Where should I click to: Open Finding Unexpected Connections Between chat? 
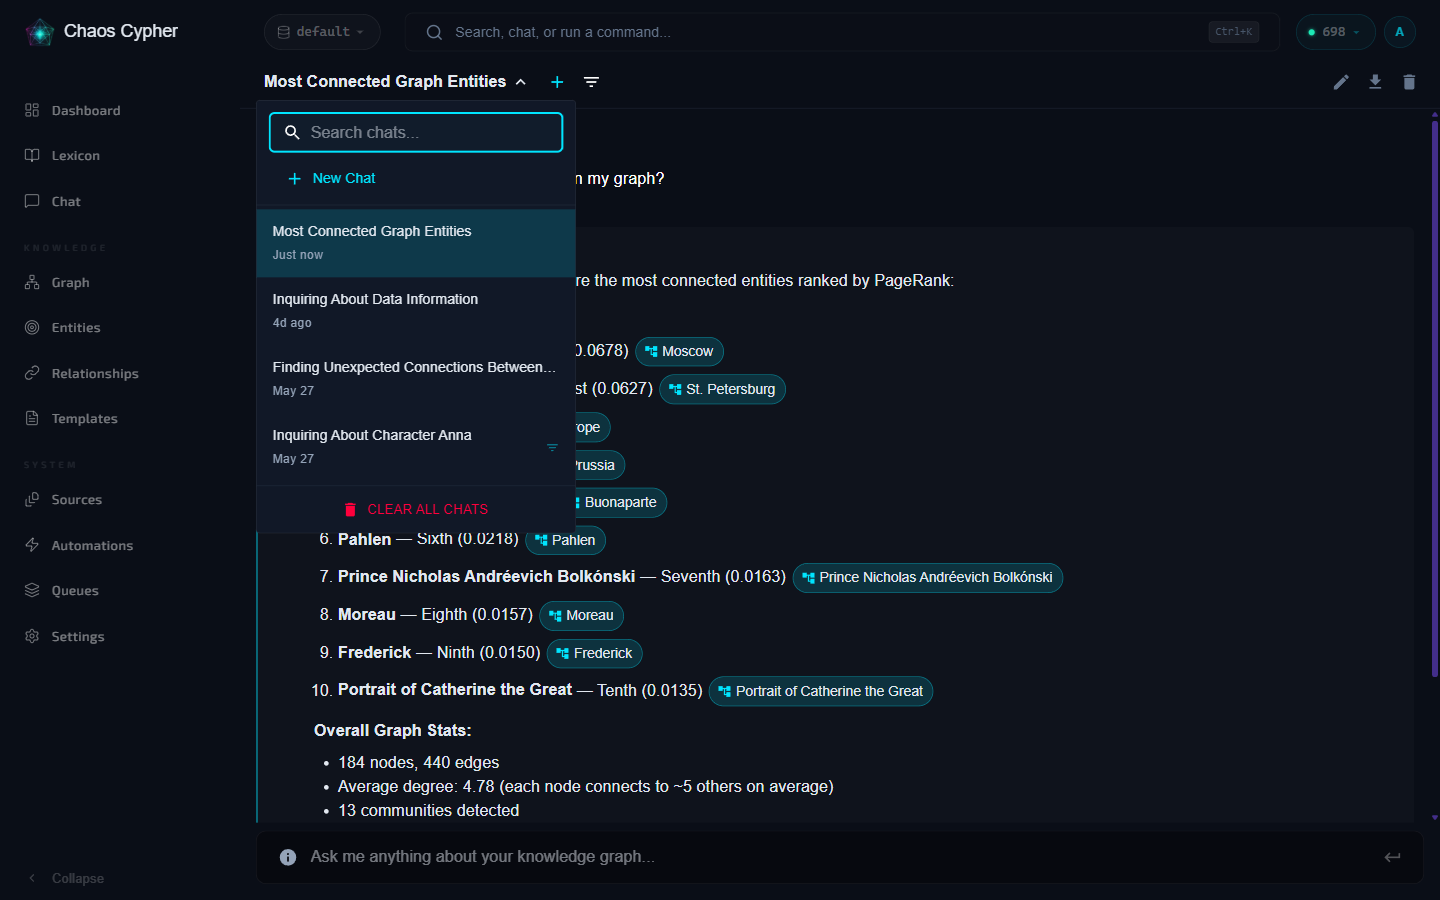click(x=416, y=379)
